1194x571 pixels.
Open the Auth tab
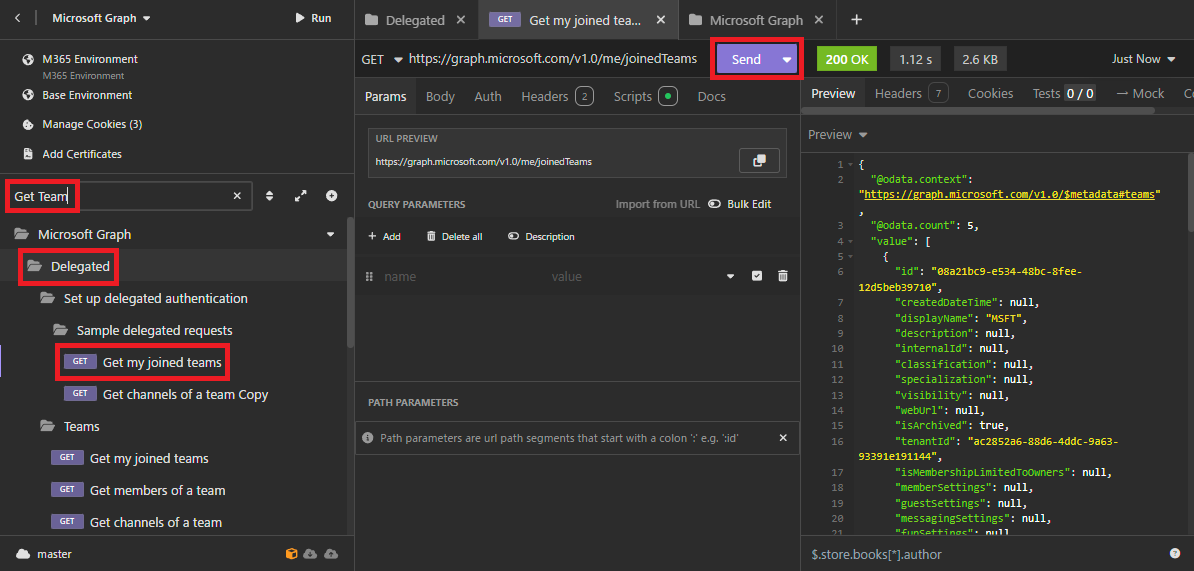pyautogui.click(x=488, y=97)
